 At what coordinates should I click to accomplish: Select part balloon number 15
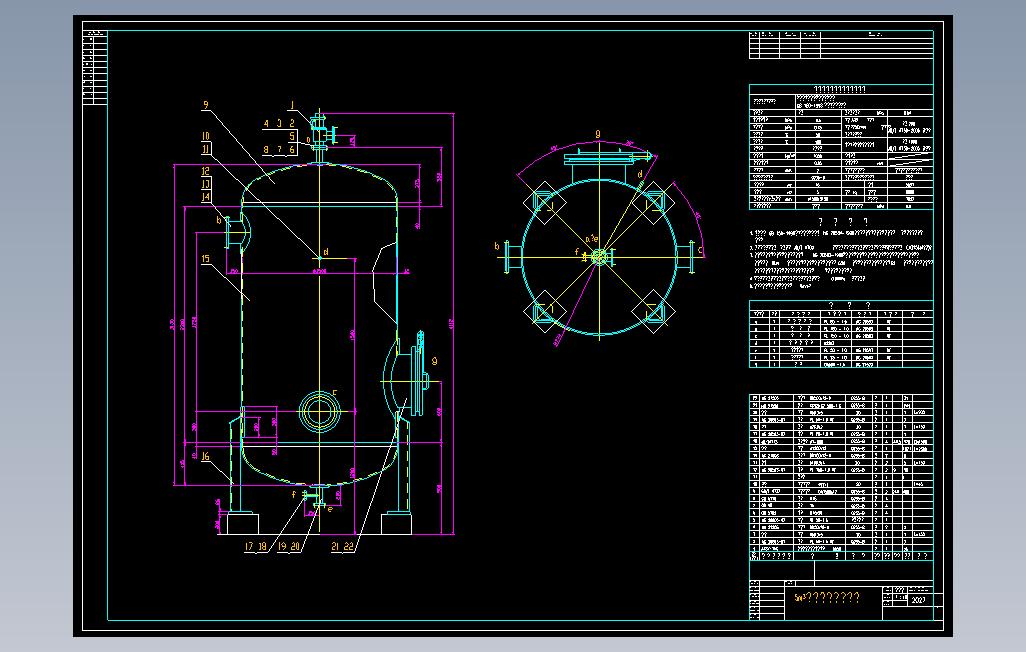pos(205,259)
